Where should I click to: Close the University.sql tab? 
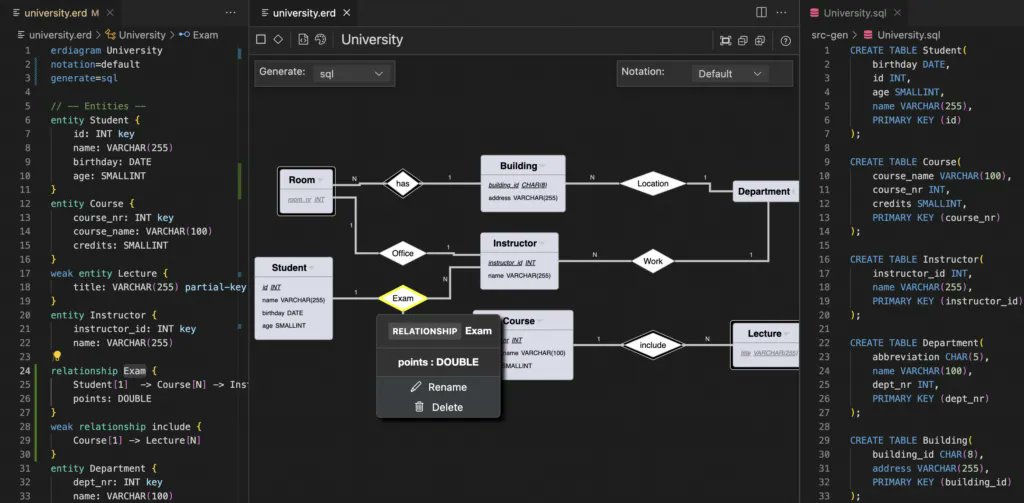coord(898,12)
